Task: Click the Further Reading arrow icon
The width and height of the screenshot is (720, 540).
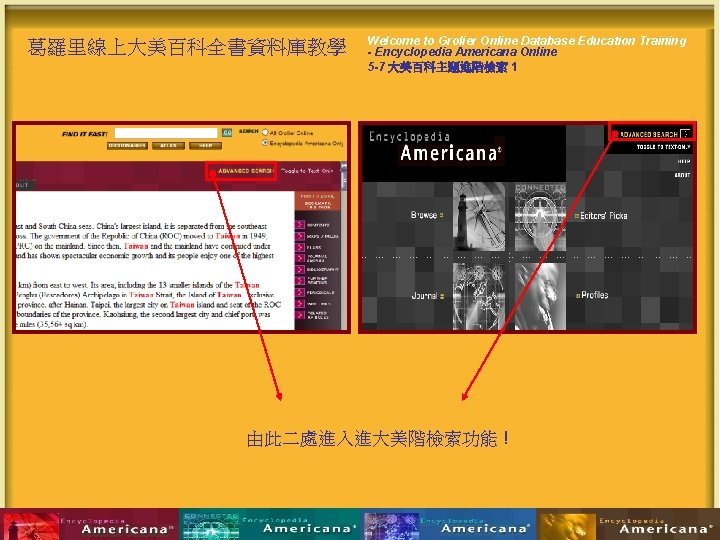Action: [300, 281]
